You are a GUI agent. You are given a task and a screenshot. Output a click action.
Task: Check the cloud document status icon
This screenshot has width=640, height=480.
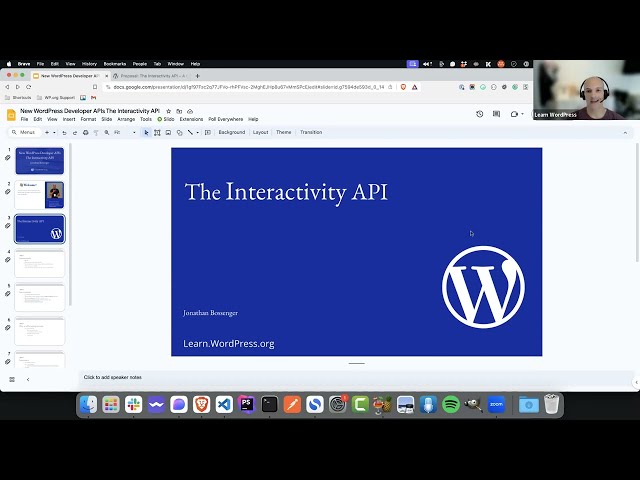click(x=190, y=111)
